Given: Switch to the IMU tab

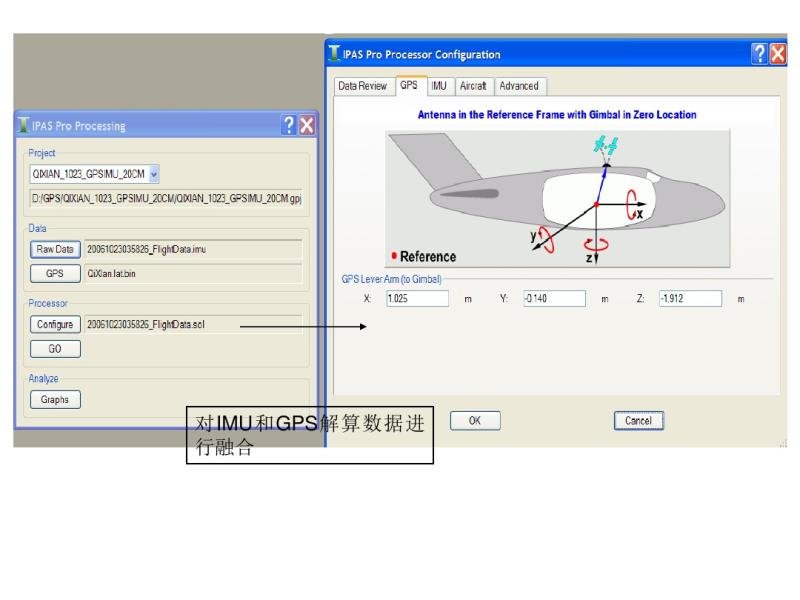Looking at the screenshot, I should (x=439, y=86).
